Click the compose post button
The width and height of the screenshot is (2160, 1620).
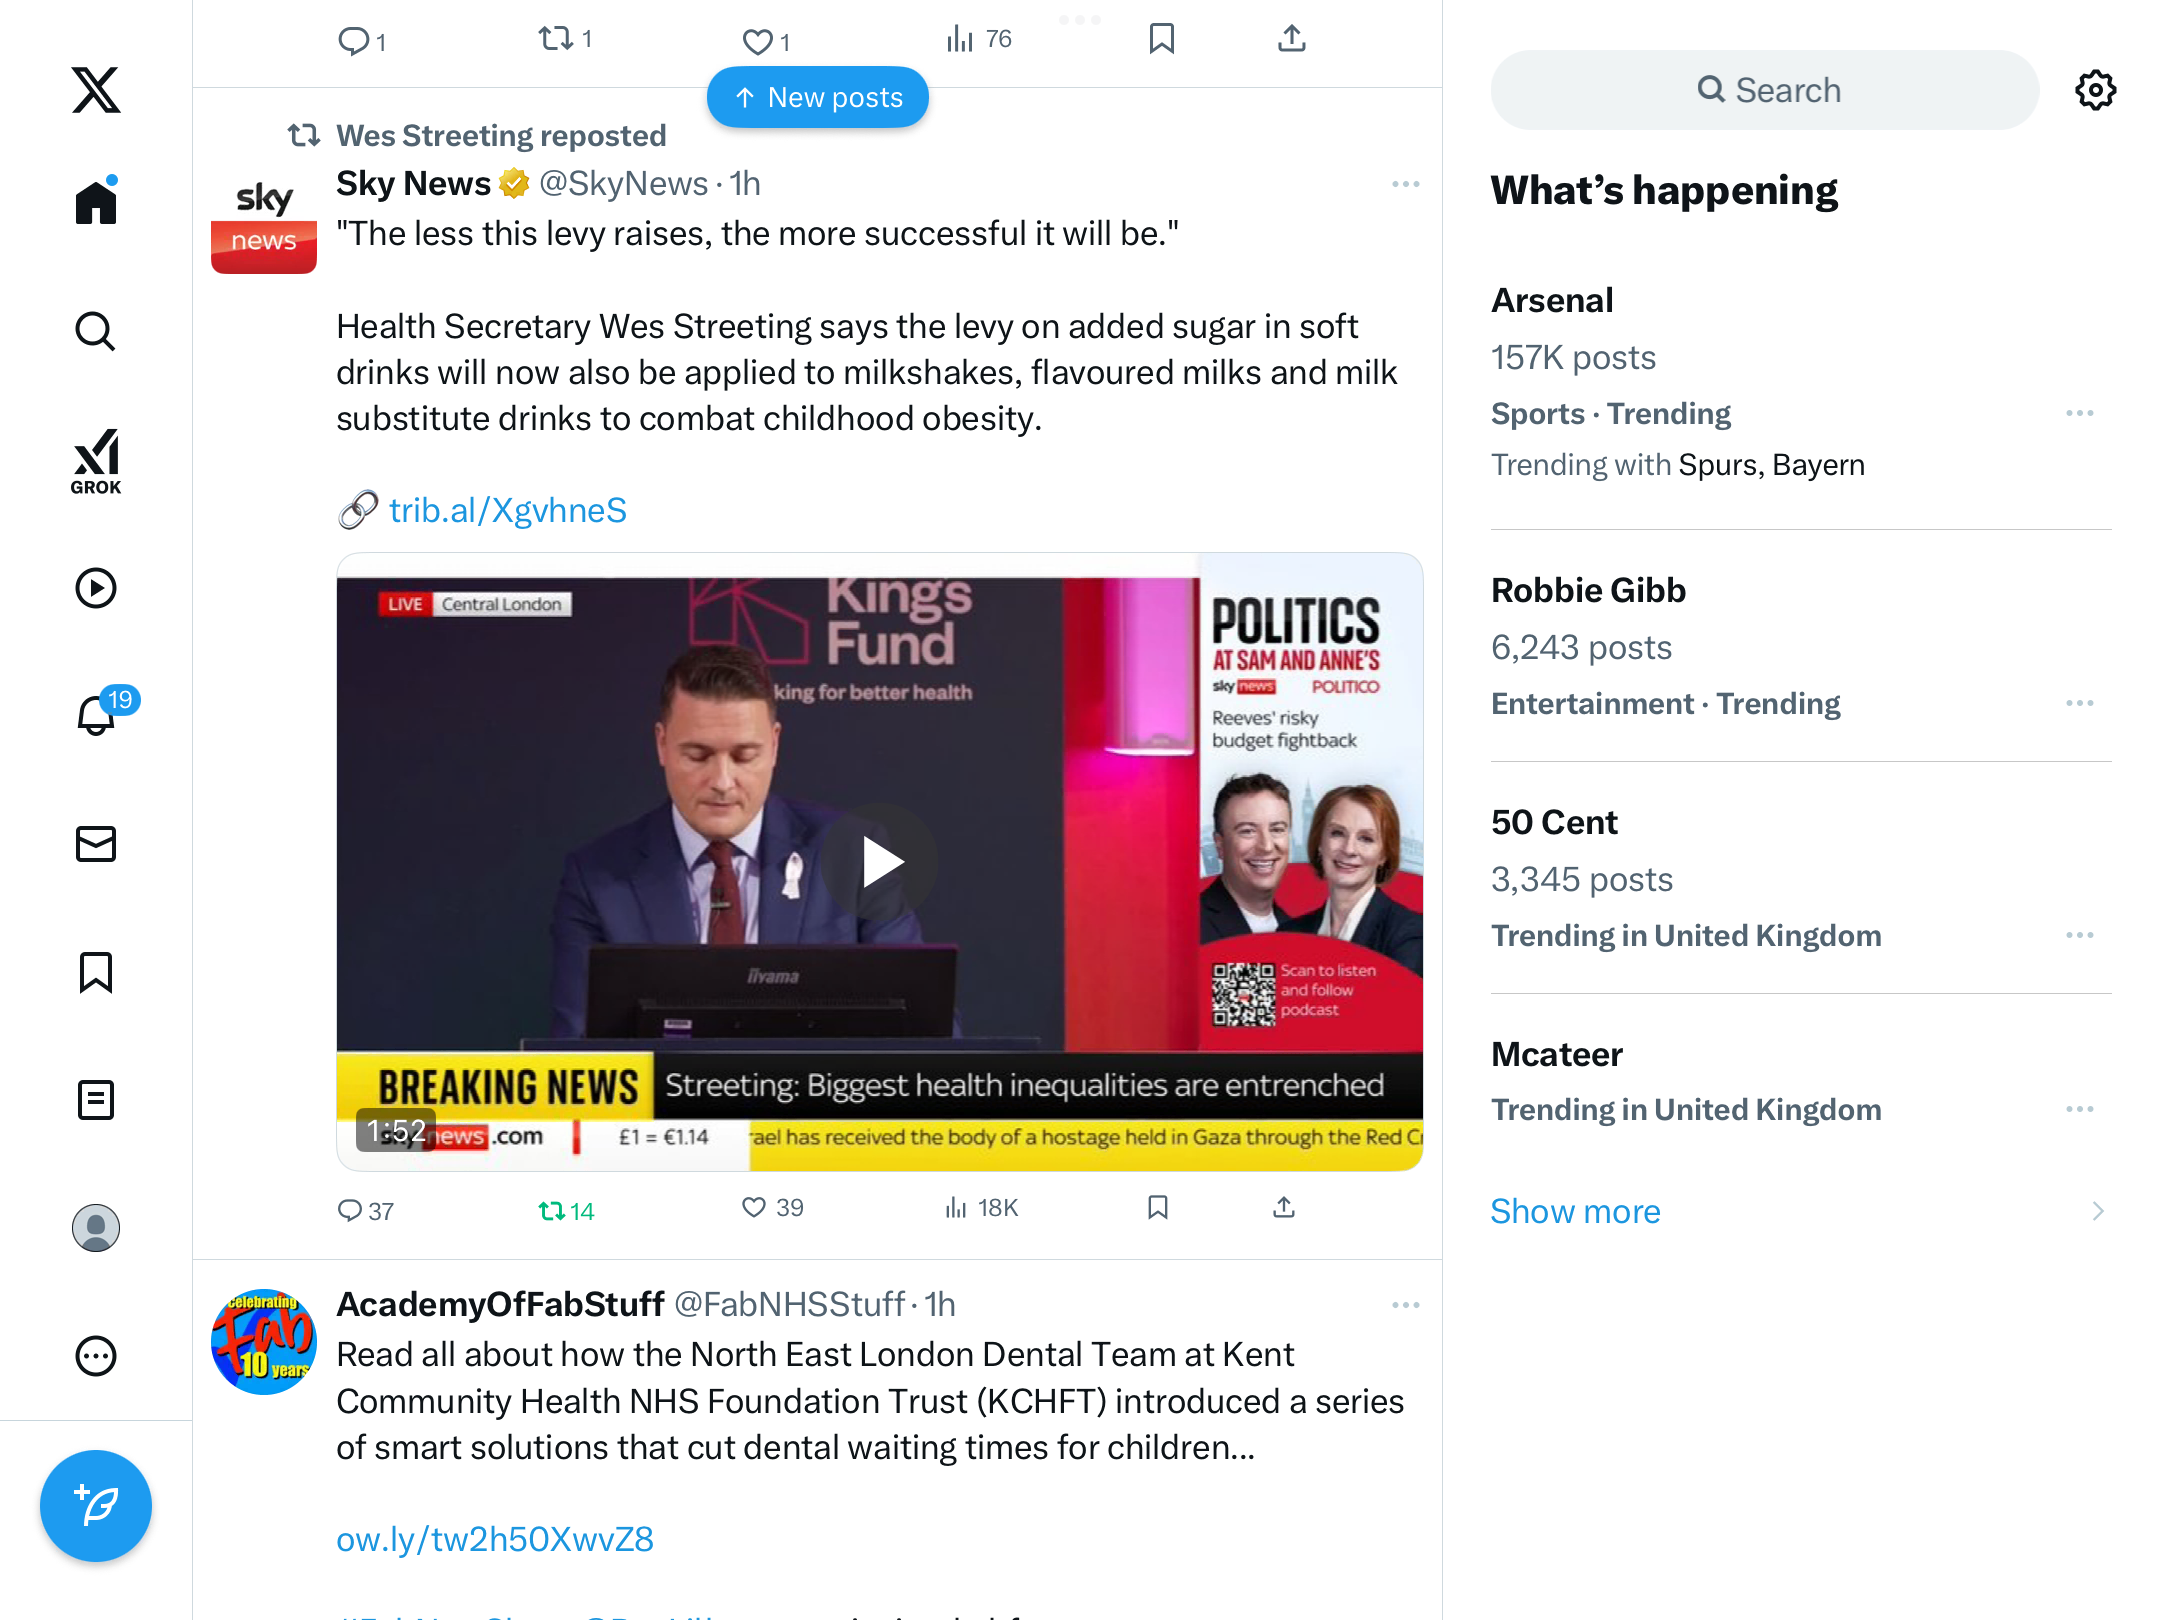tap(96, 1505)
